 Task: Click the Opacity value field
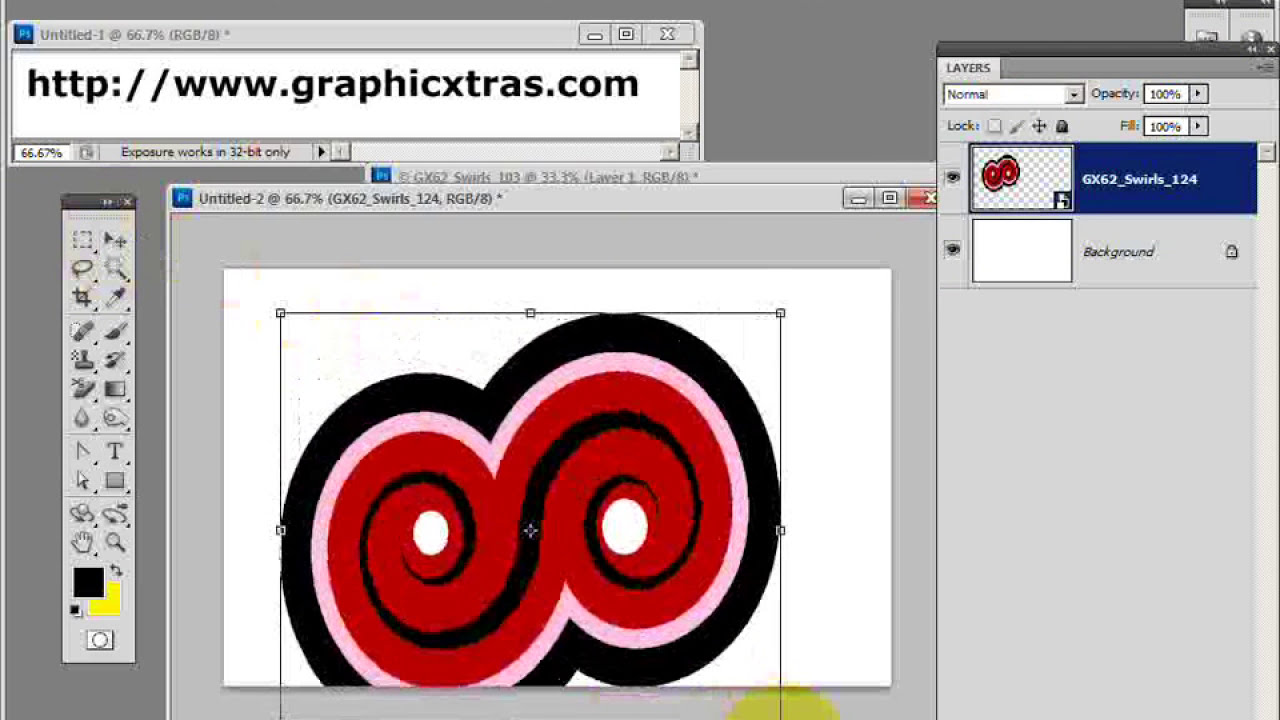coord(1165,94)
